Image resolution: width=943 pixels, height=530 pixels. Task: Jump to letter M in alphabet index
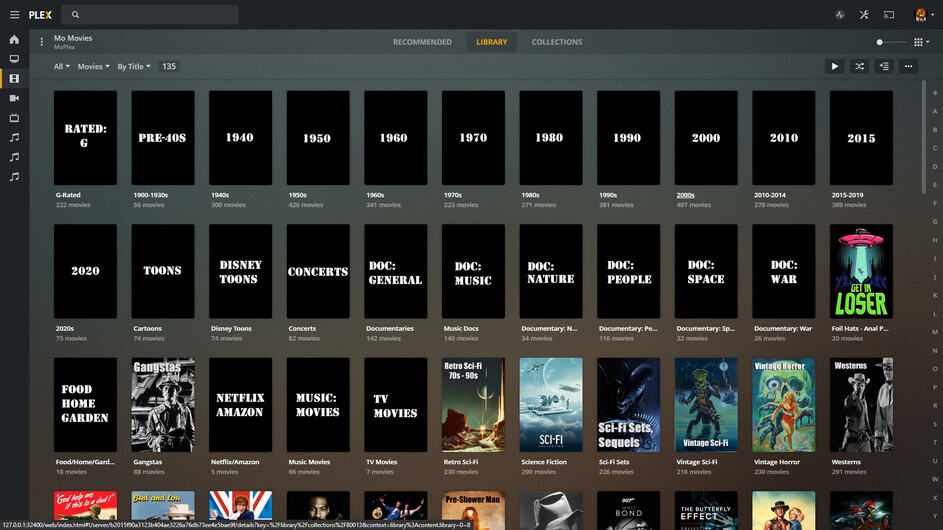tap(935, 332)
